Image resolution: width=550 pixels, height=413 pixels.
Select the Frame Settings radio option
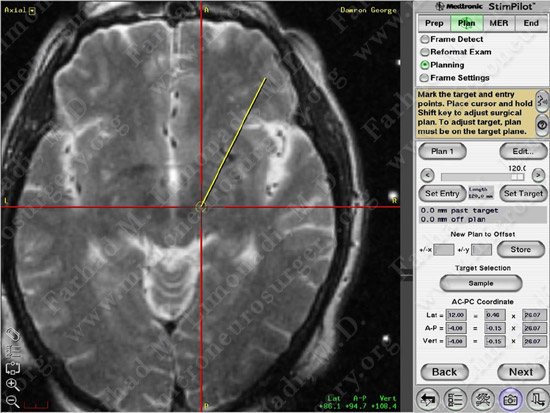(x=425, y=78)
